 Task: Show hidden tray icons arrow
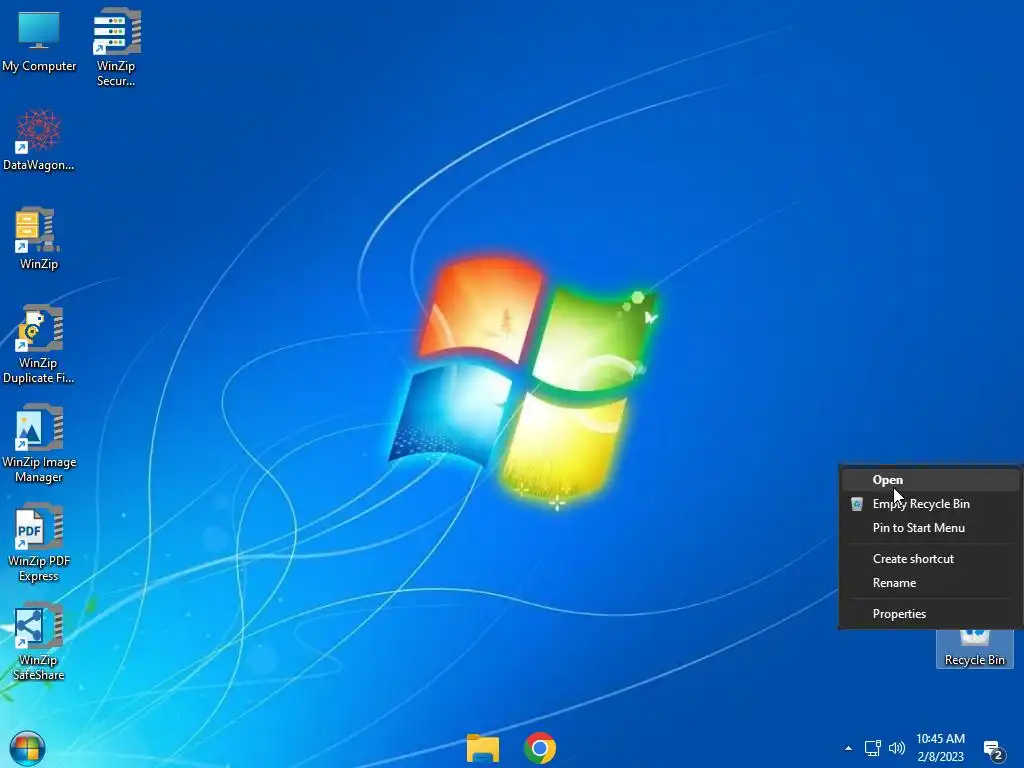click(848, 748)
